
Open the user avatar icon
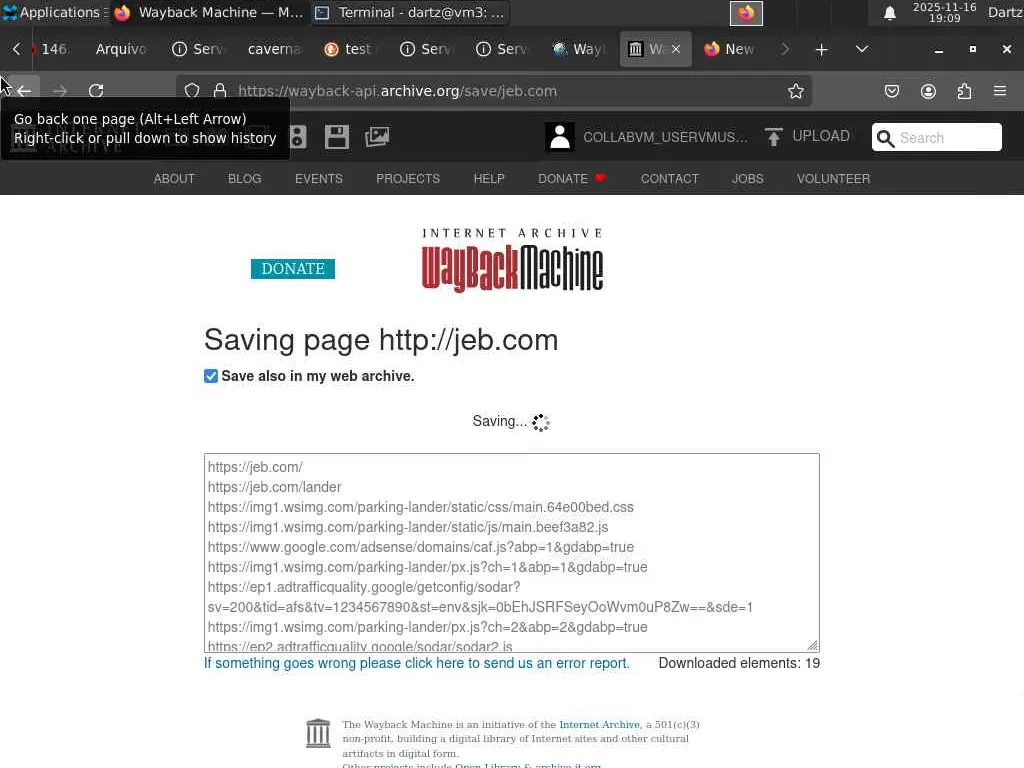click(x=560, y=137)
